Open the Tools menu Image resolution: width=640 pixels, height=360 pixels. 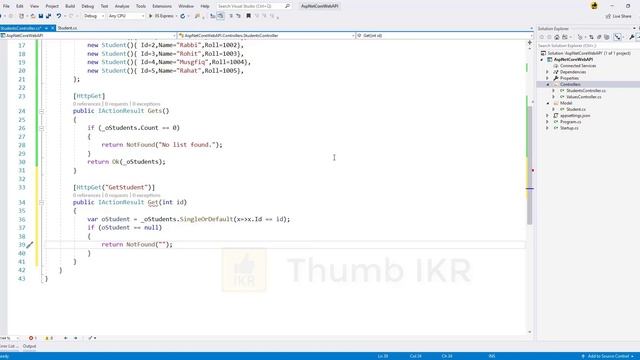[141, 6]
